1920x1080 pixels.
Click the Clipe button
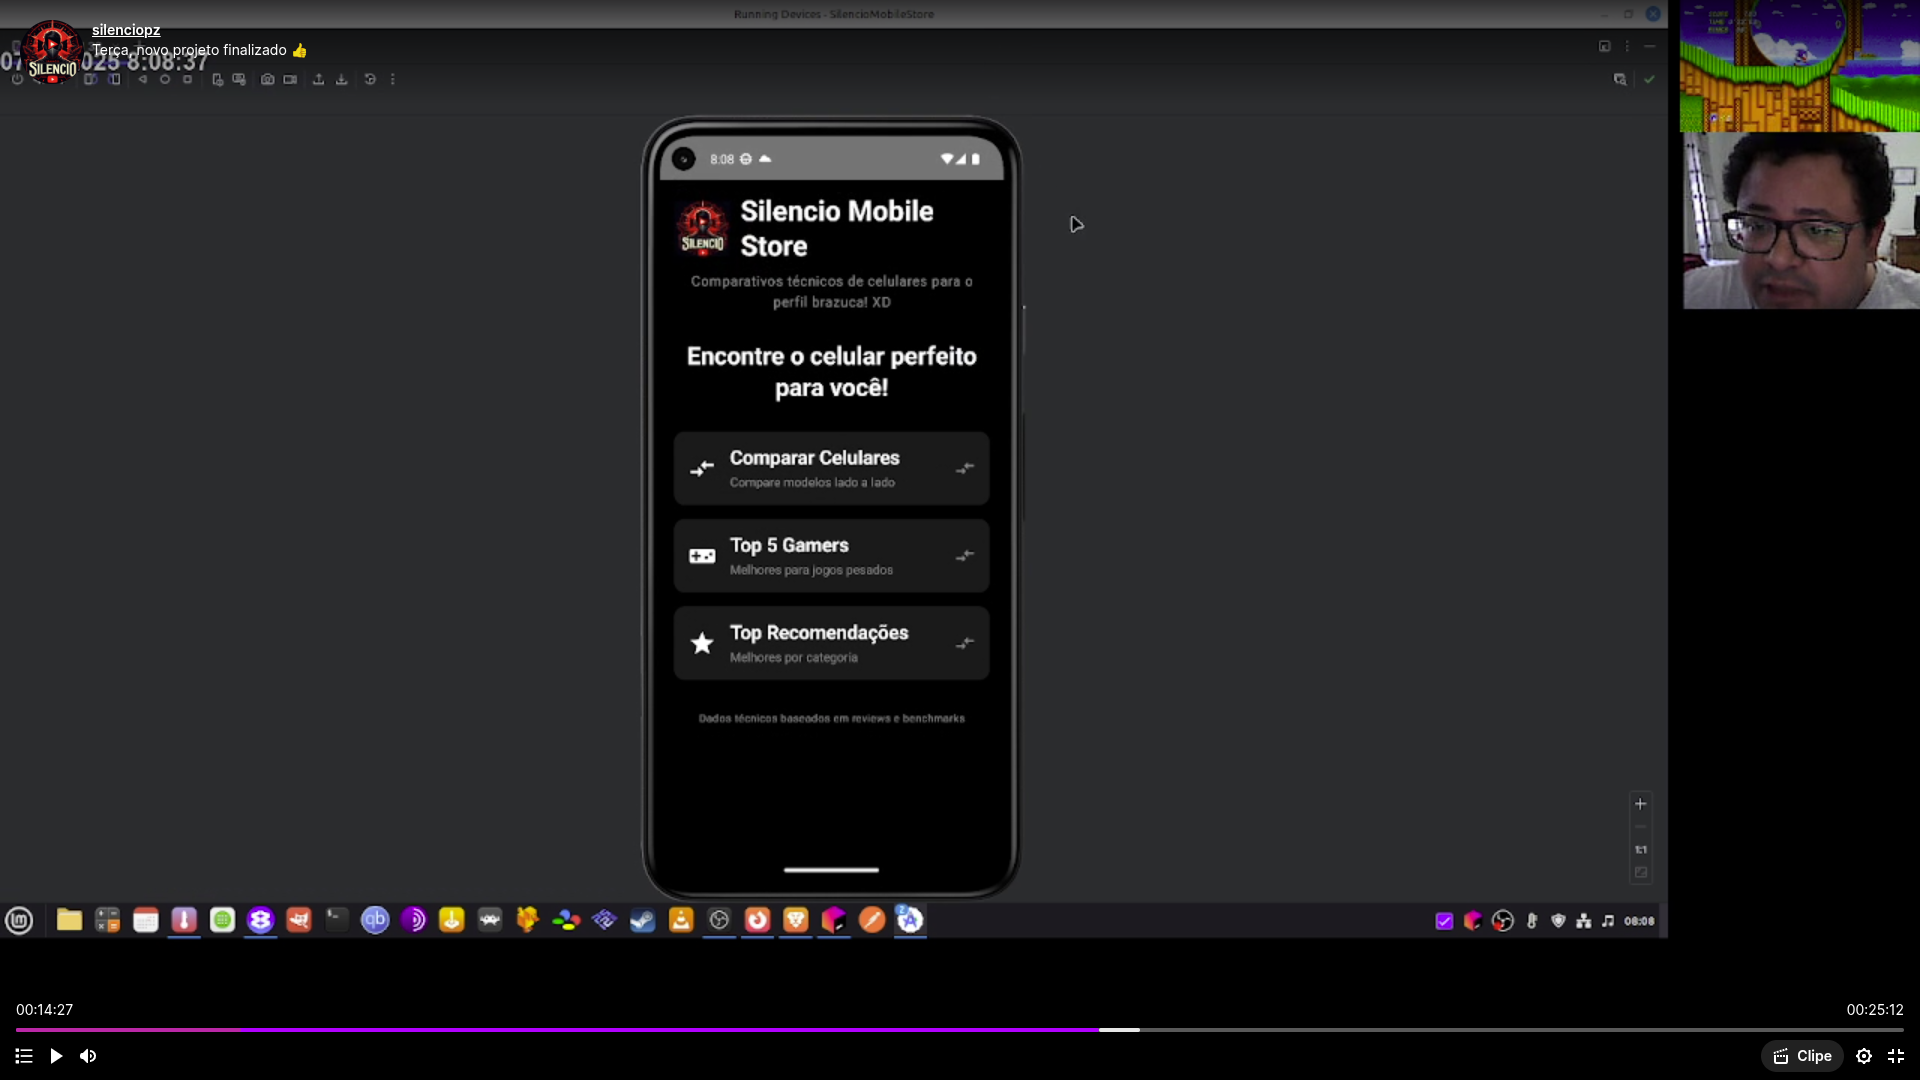click(1802, 1056)
